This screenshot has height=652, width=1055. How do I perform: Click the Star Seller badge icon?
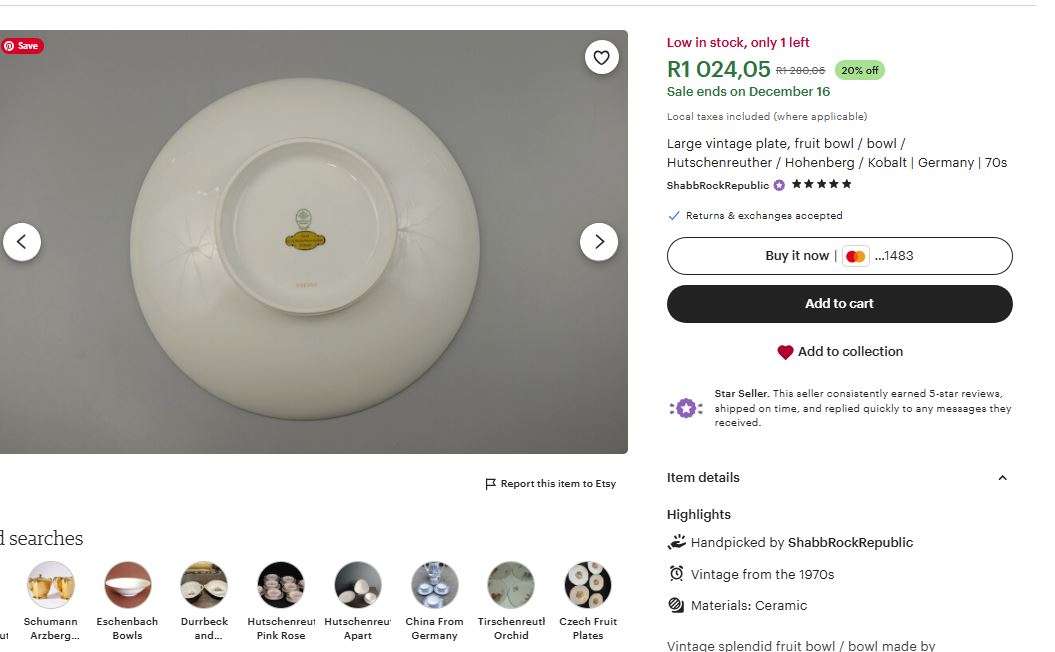pos(686,408)
